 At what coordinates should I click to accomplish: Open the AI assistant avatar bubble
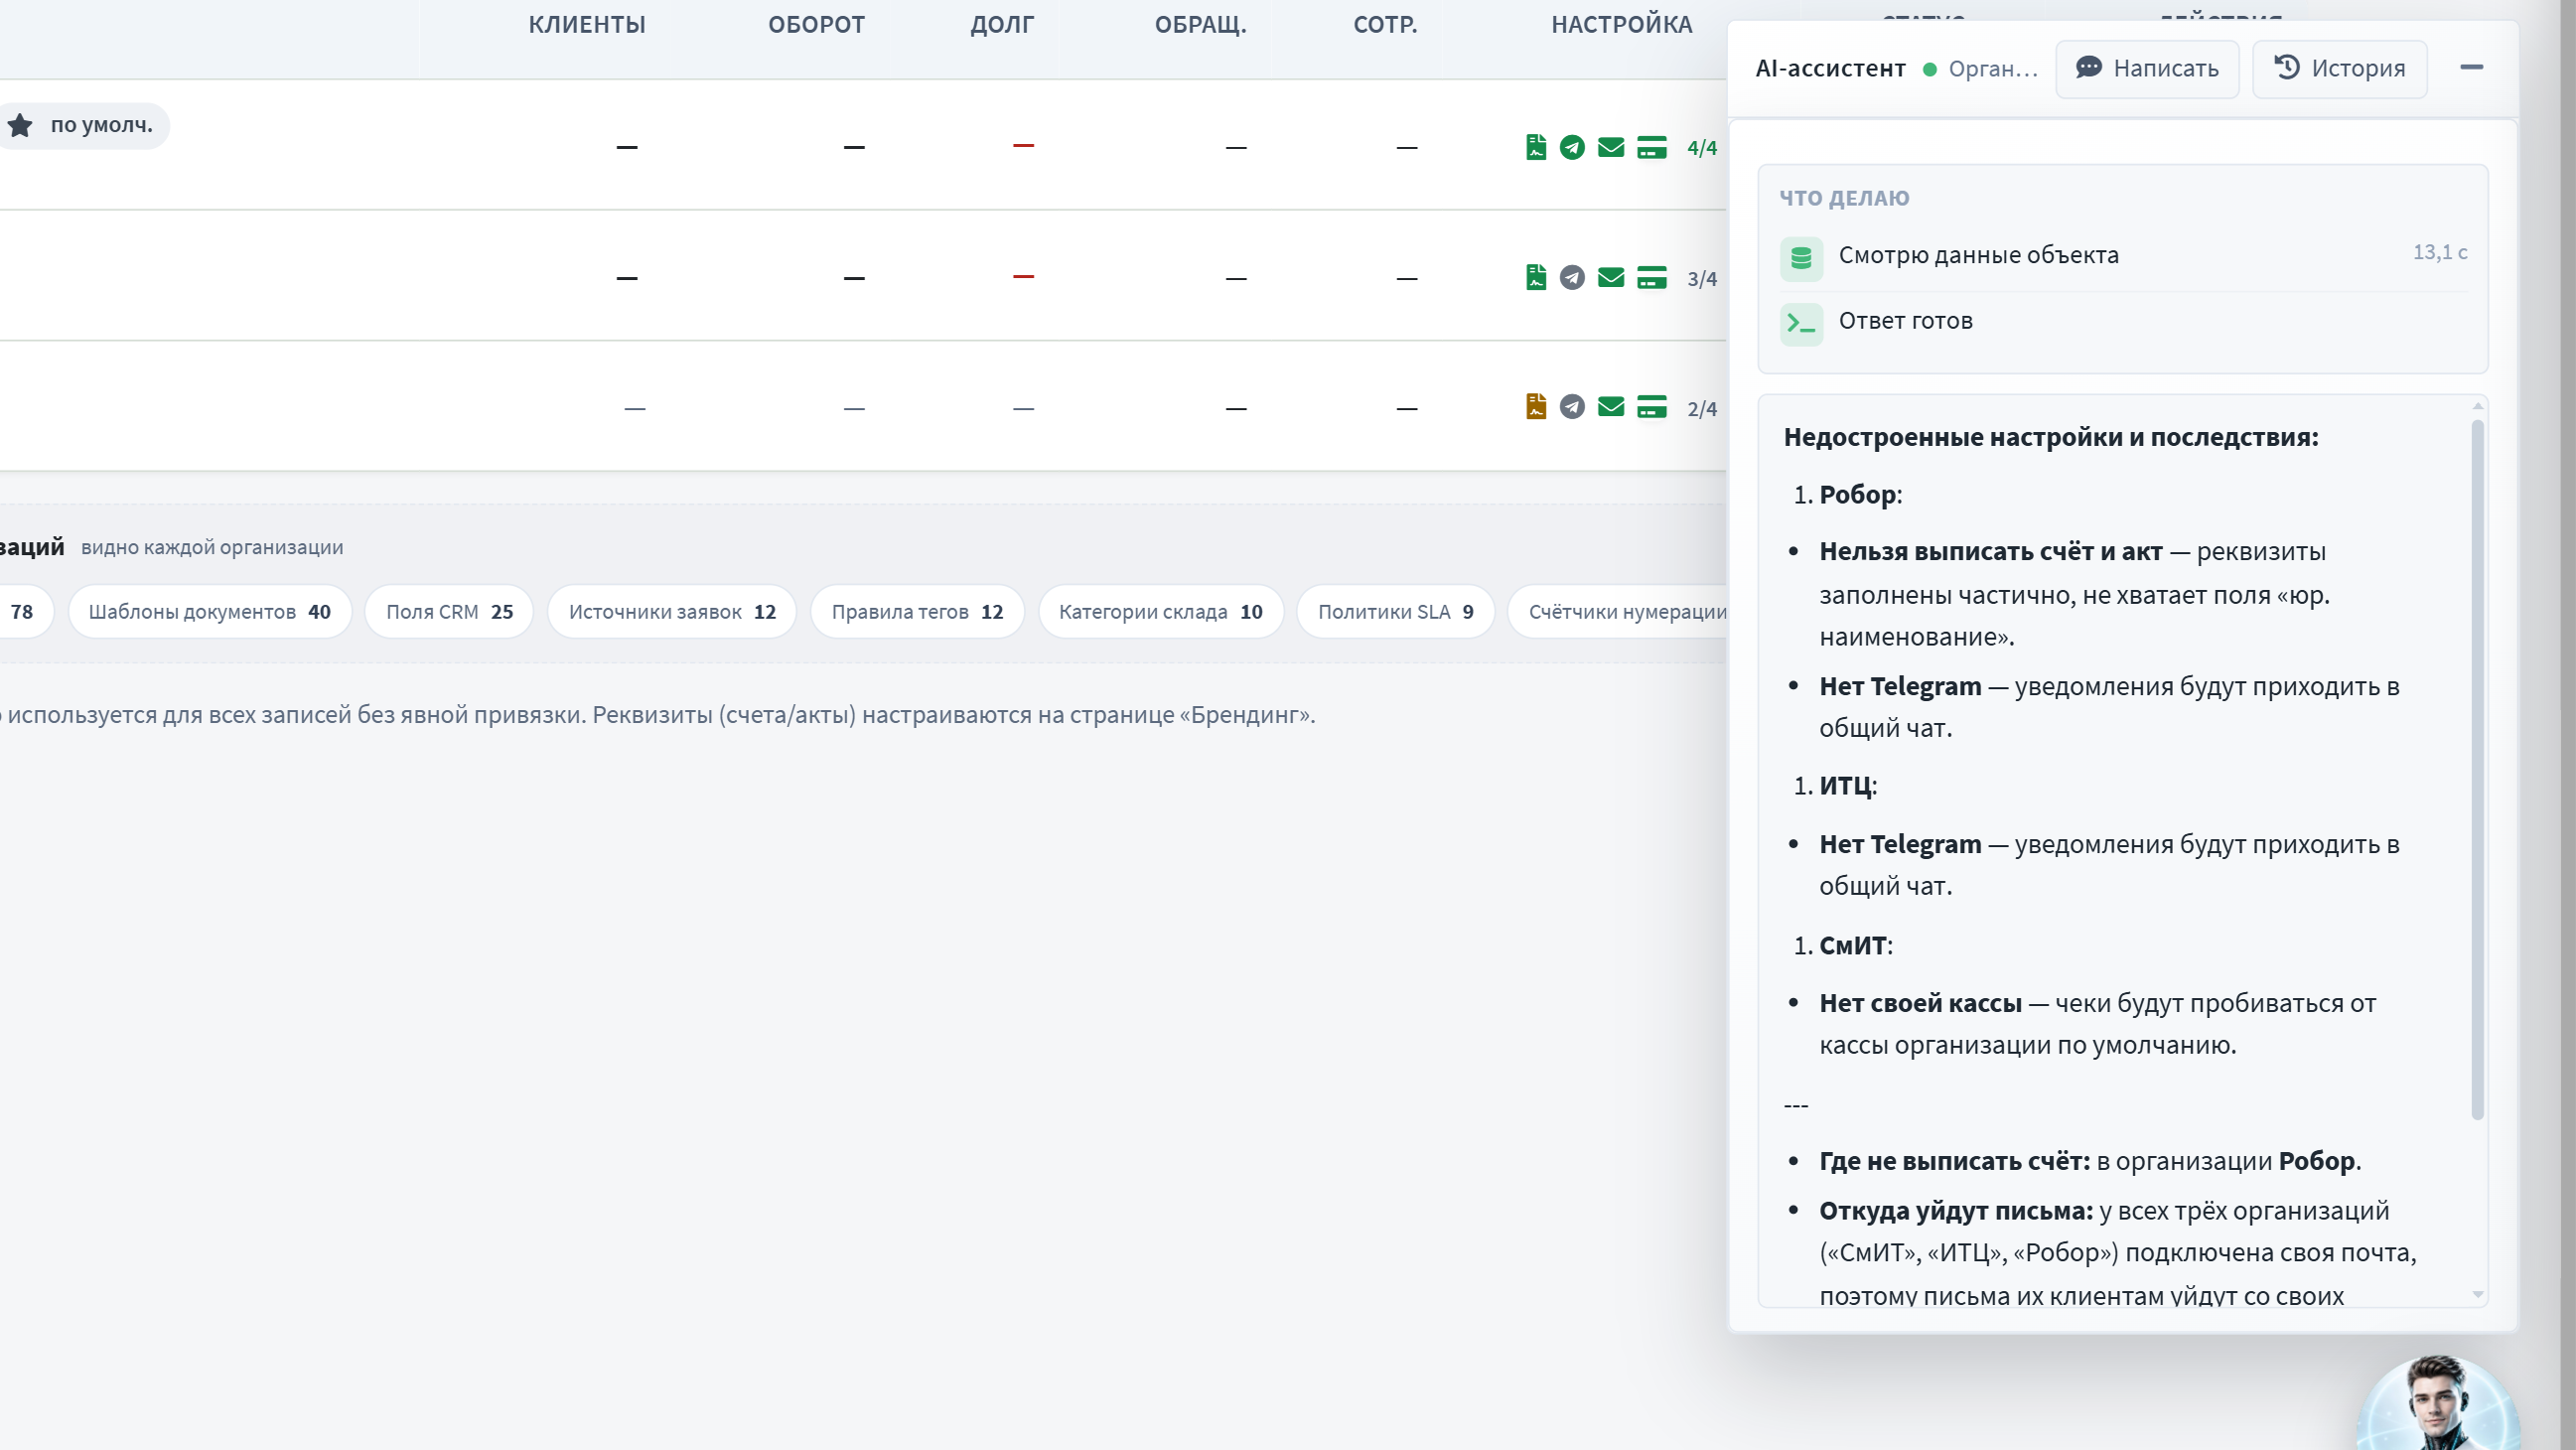click(x=2437, y=1404)
